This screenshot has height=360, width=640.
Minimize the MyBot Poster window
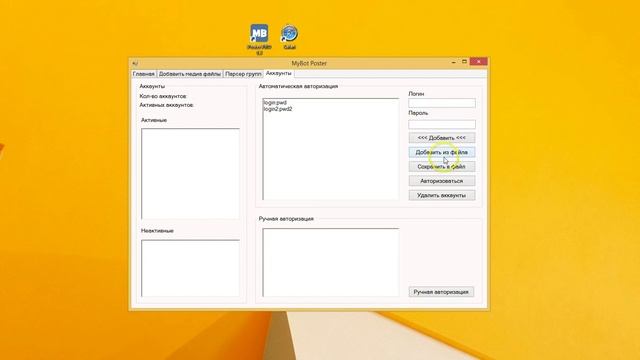[x=453, y=62]
